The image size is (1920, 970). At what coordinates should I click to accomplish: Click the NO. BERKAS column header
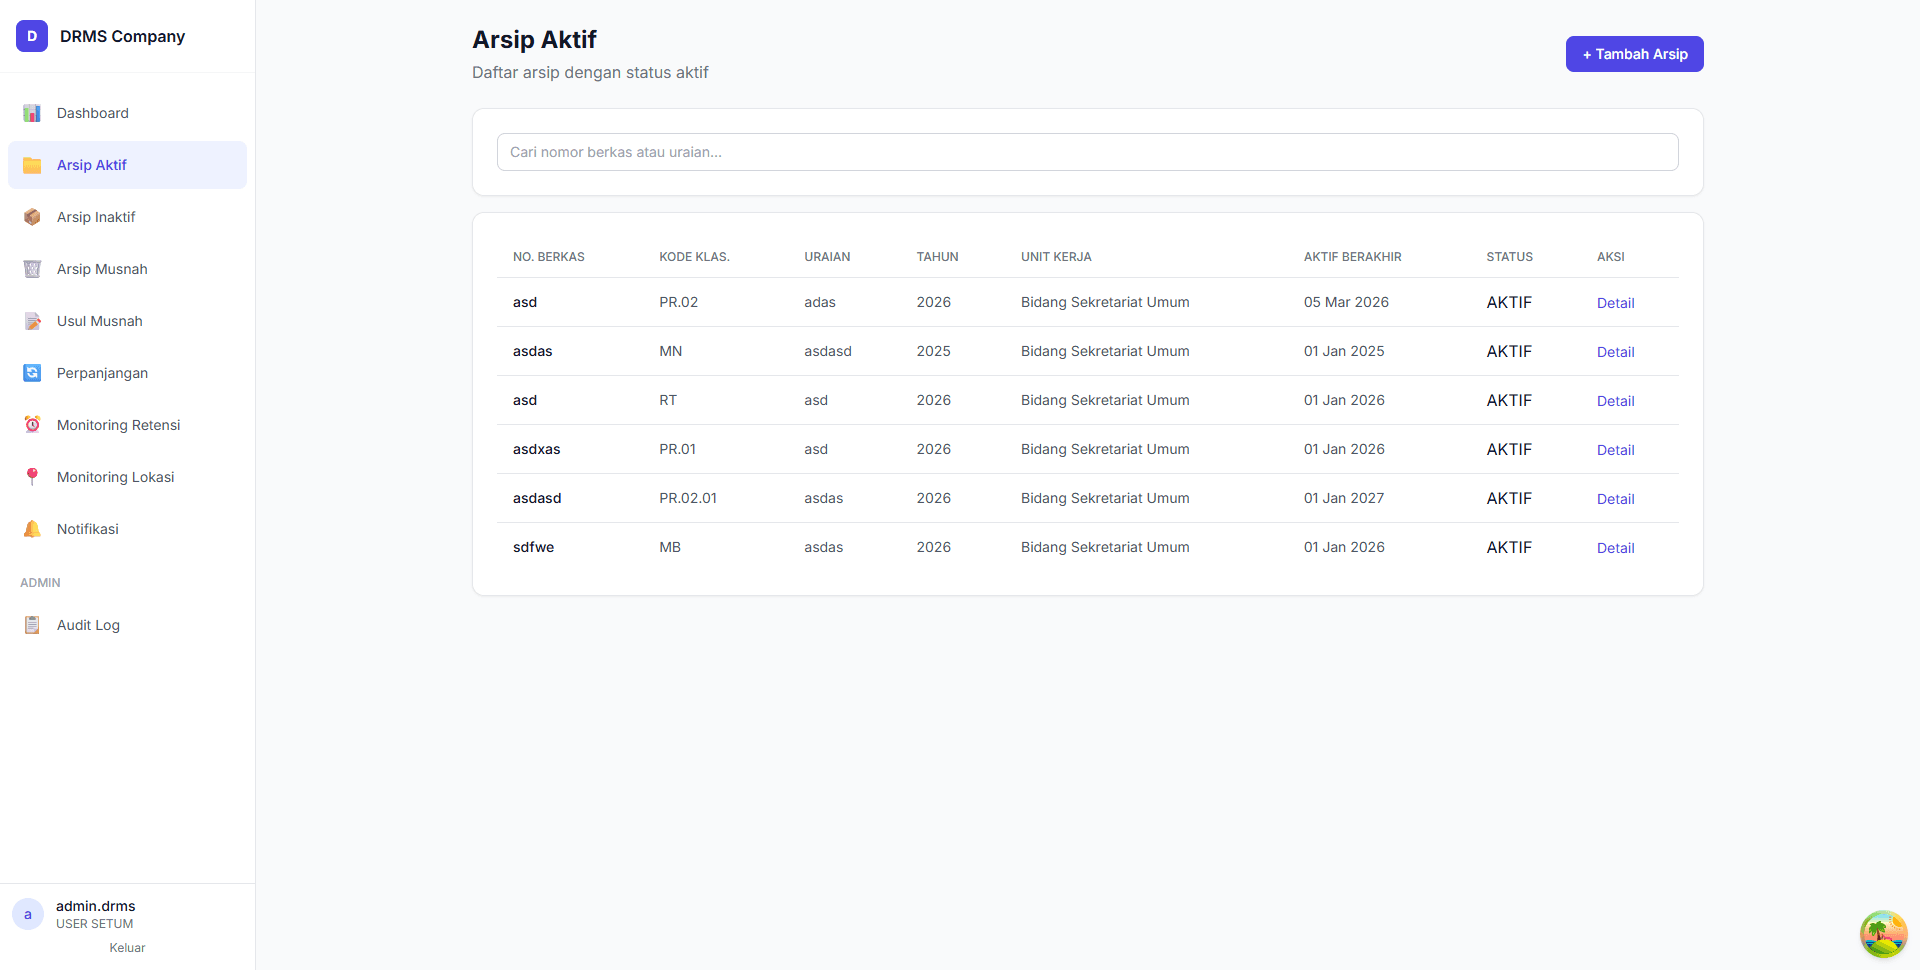coord(549,257)
